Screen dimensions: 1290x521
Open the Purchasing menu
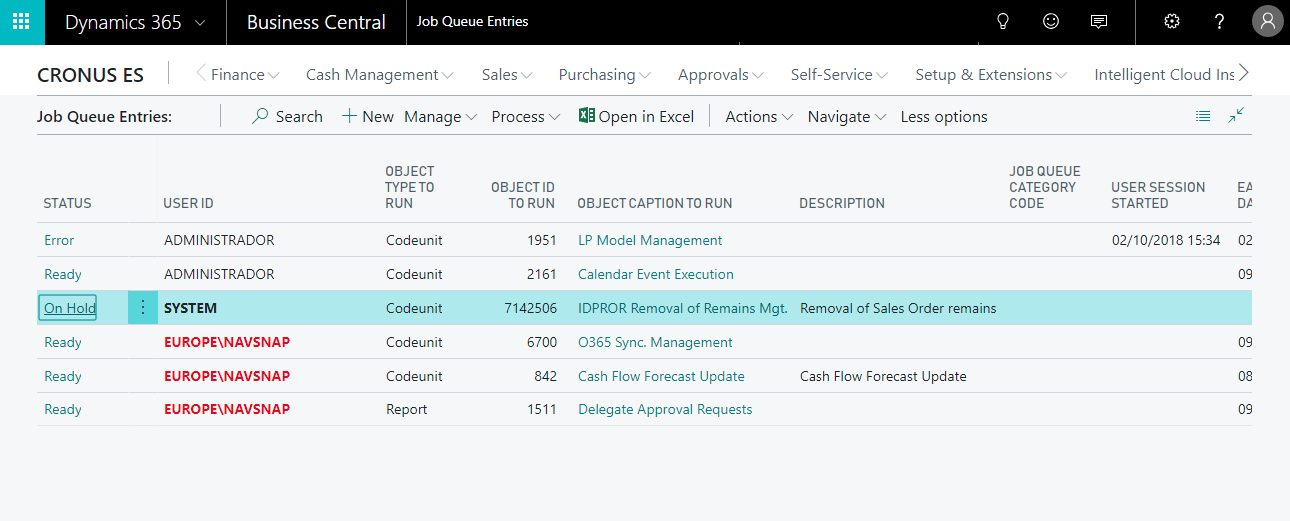(604, 75)
